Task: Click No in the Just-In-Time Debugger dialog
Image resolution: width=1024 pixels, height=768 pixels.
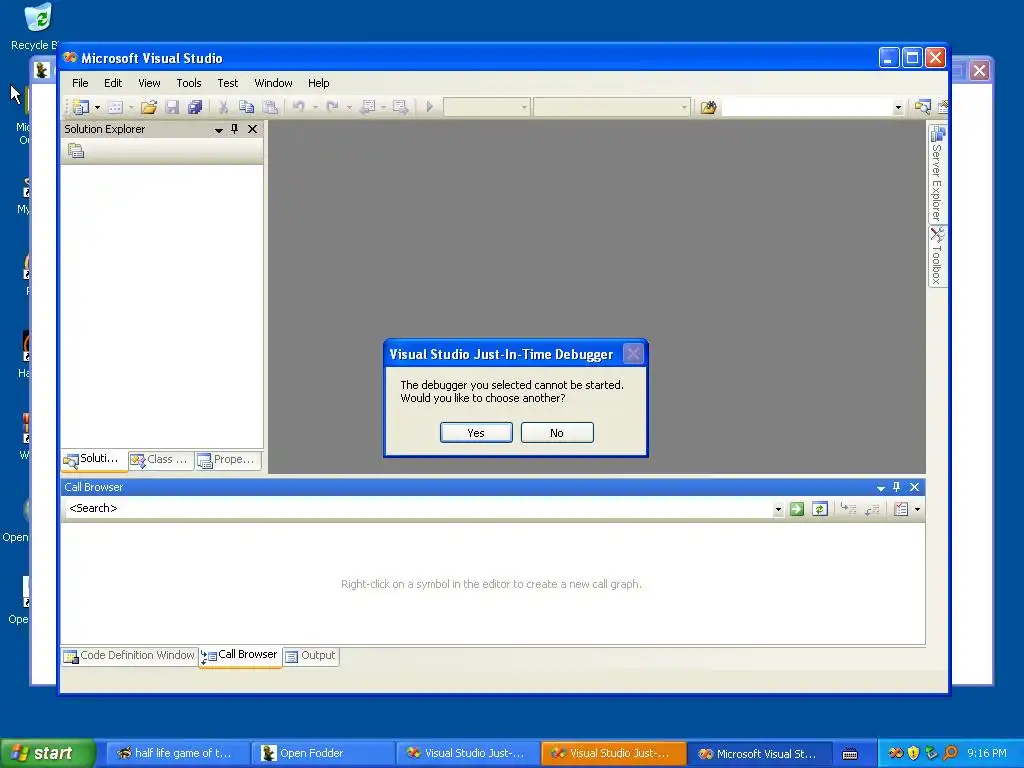Action: [x=557, y=432]
